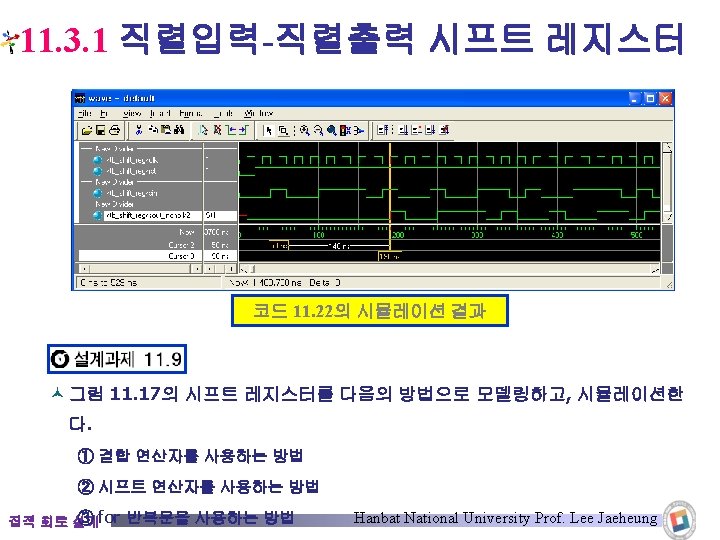
Task: Click right scroll arrow under the values pane
Action: [x=231, y=269]
